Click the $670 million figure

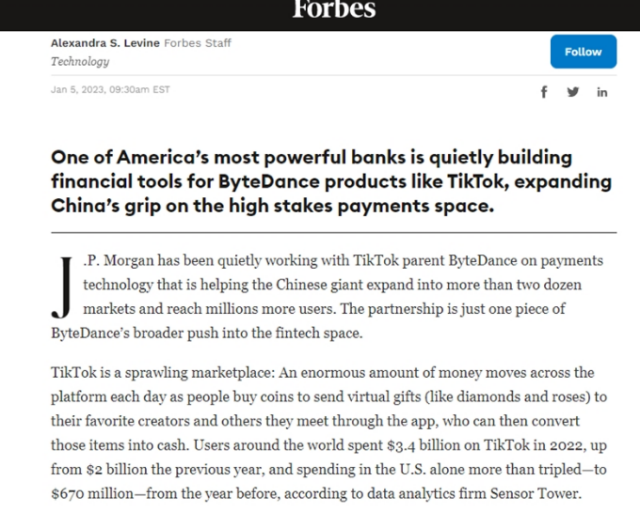pyautogui.click(x=92, y=493)
